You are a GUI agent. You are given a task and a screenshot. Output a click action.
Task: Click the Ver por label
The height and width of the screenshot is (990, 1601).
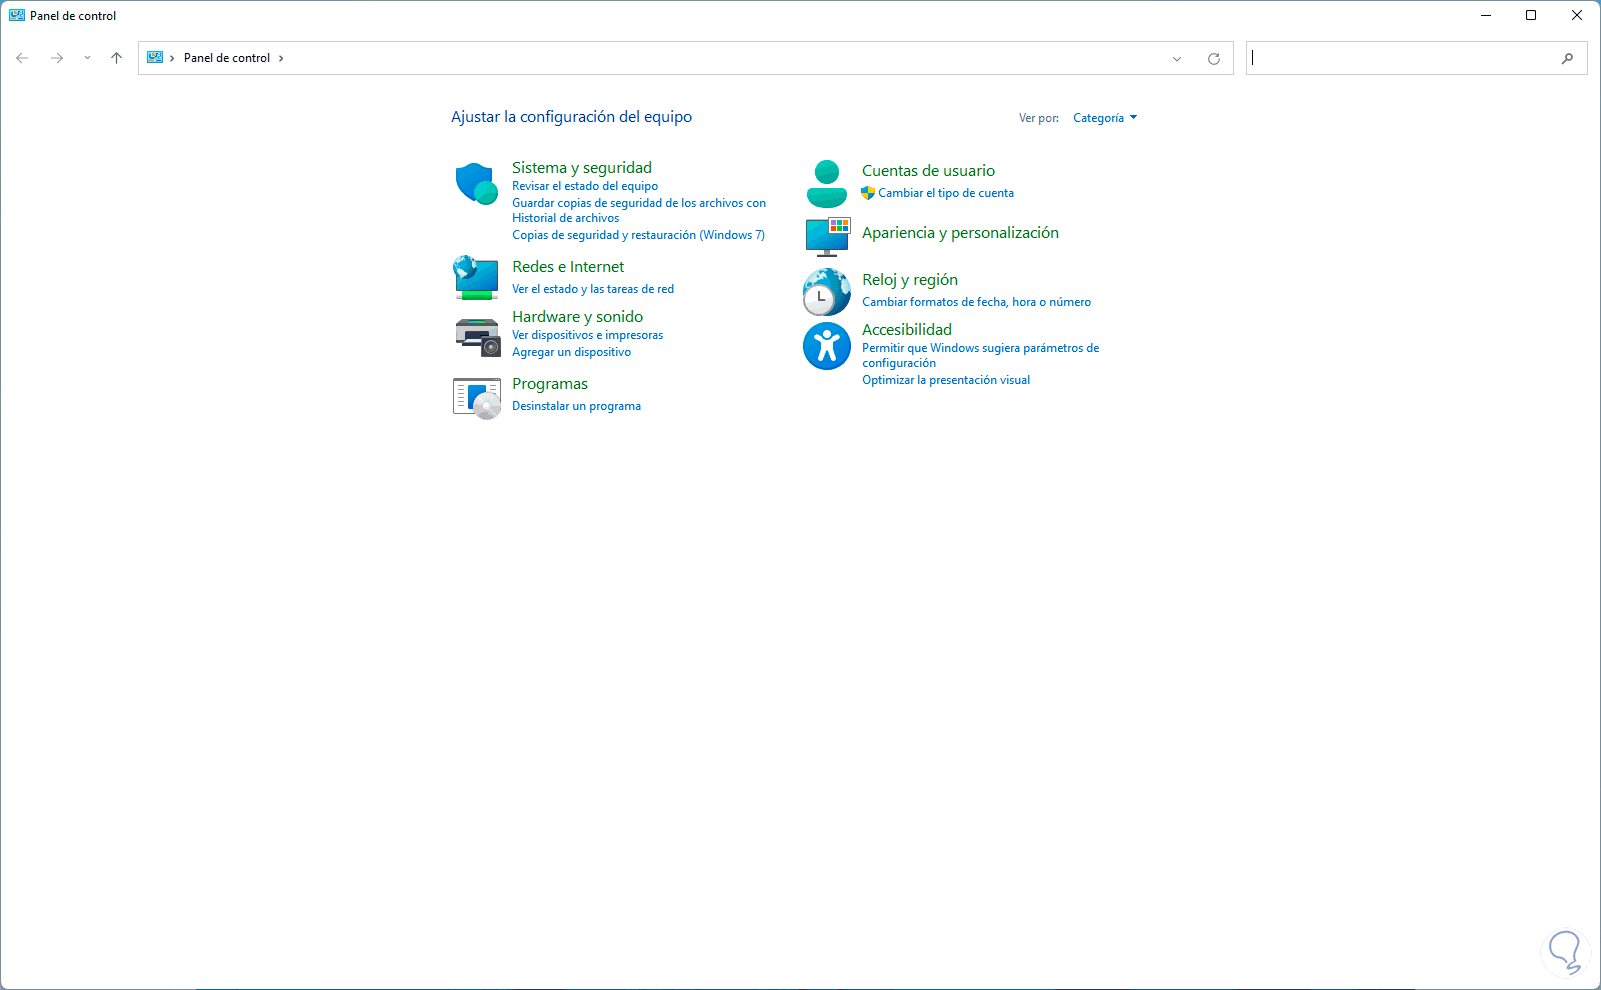coord(1039,118)
